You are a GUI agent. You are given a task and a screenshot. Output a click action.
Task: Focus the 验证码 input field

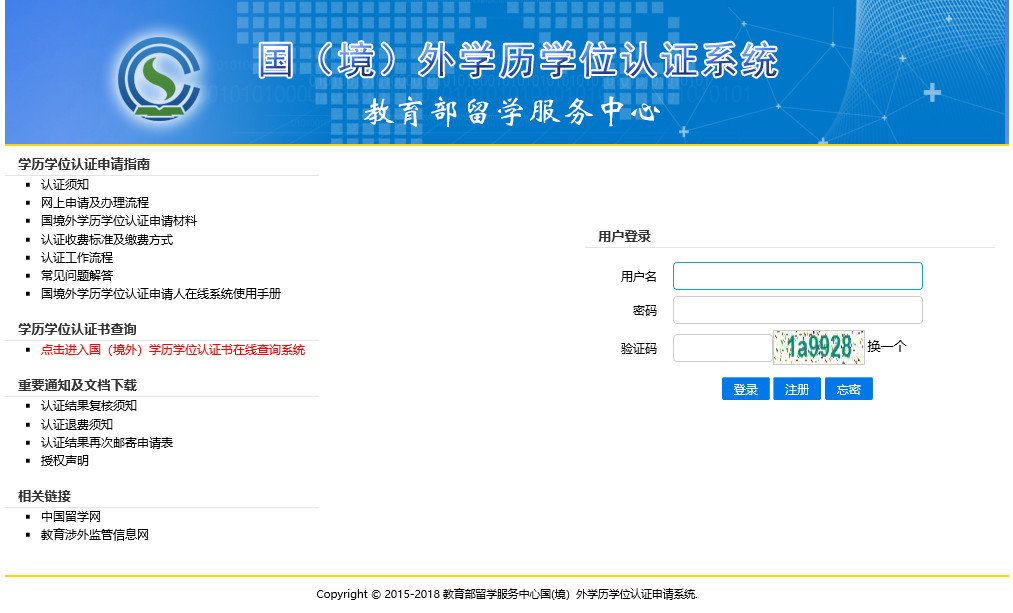click(x=722, y=348)
